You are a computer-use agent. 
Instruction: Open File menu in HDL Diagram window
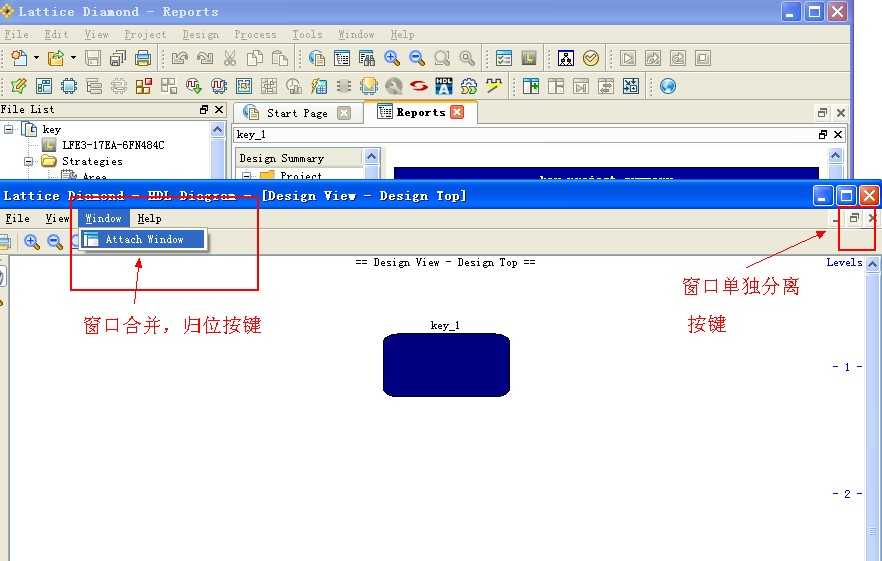(17, 218)
